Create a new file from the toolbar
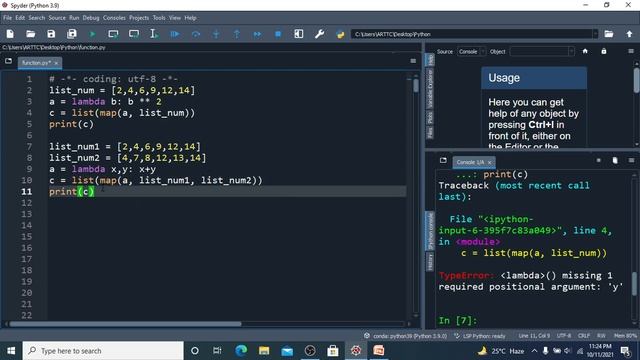The image size is (640, 360). tap(10, 34)
